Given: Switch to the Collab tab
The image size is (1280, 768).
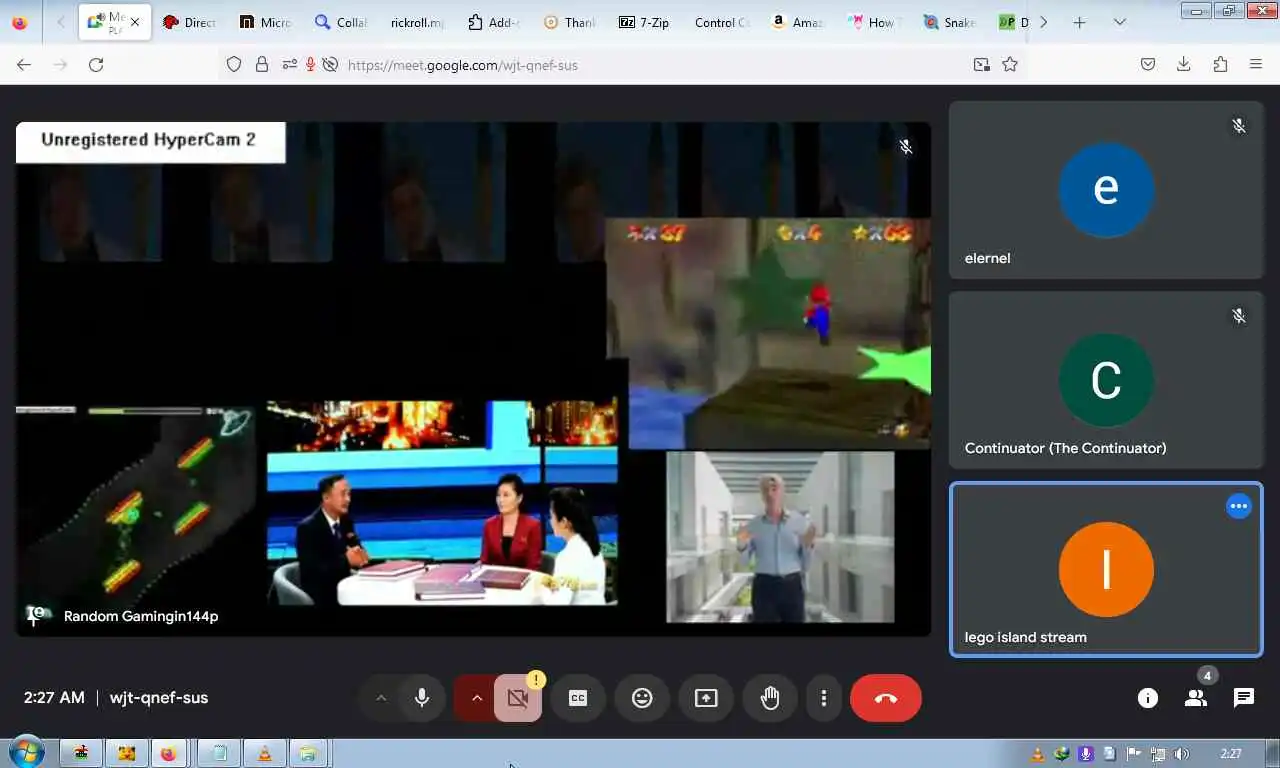Looking at the screenshot, I should (340, 22).
